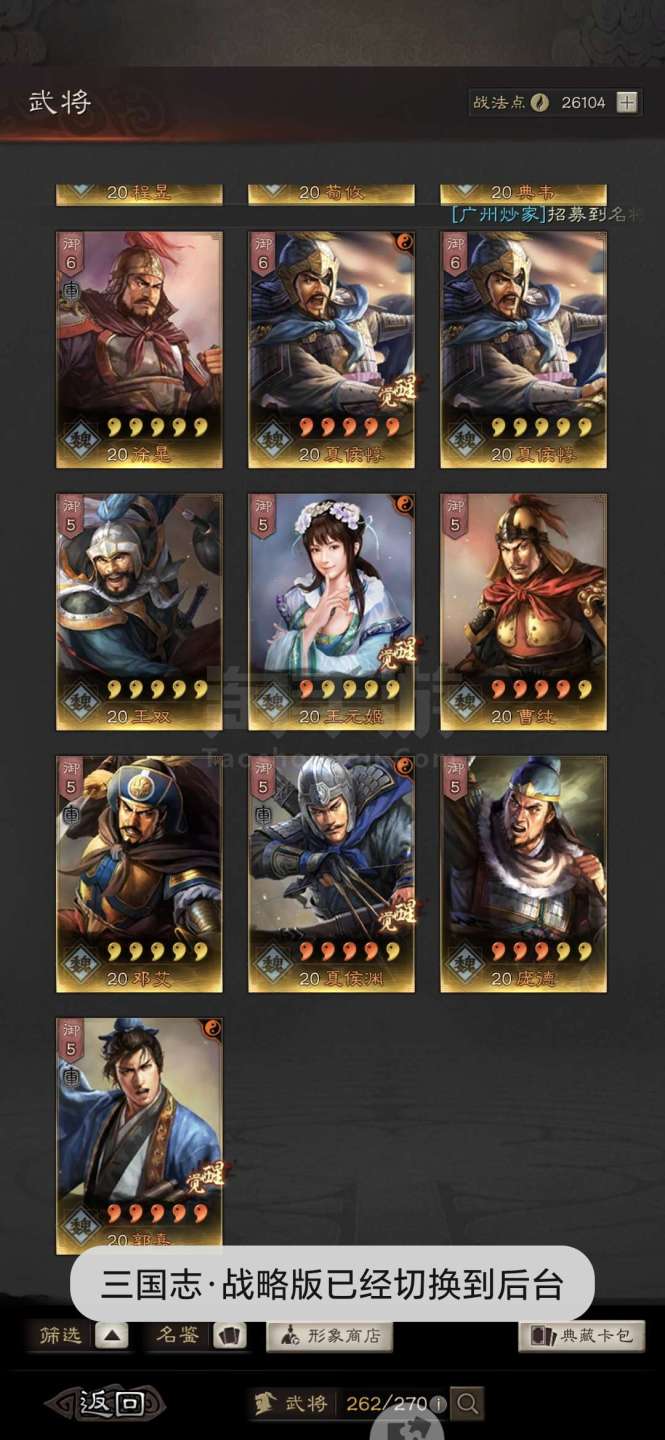
Task: Click the yin-yang icon on 郭嘉 card
Action: coord(210,1028)
